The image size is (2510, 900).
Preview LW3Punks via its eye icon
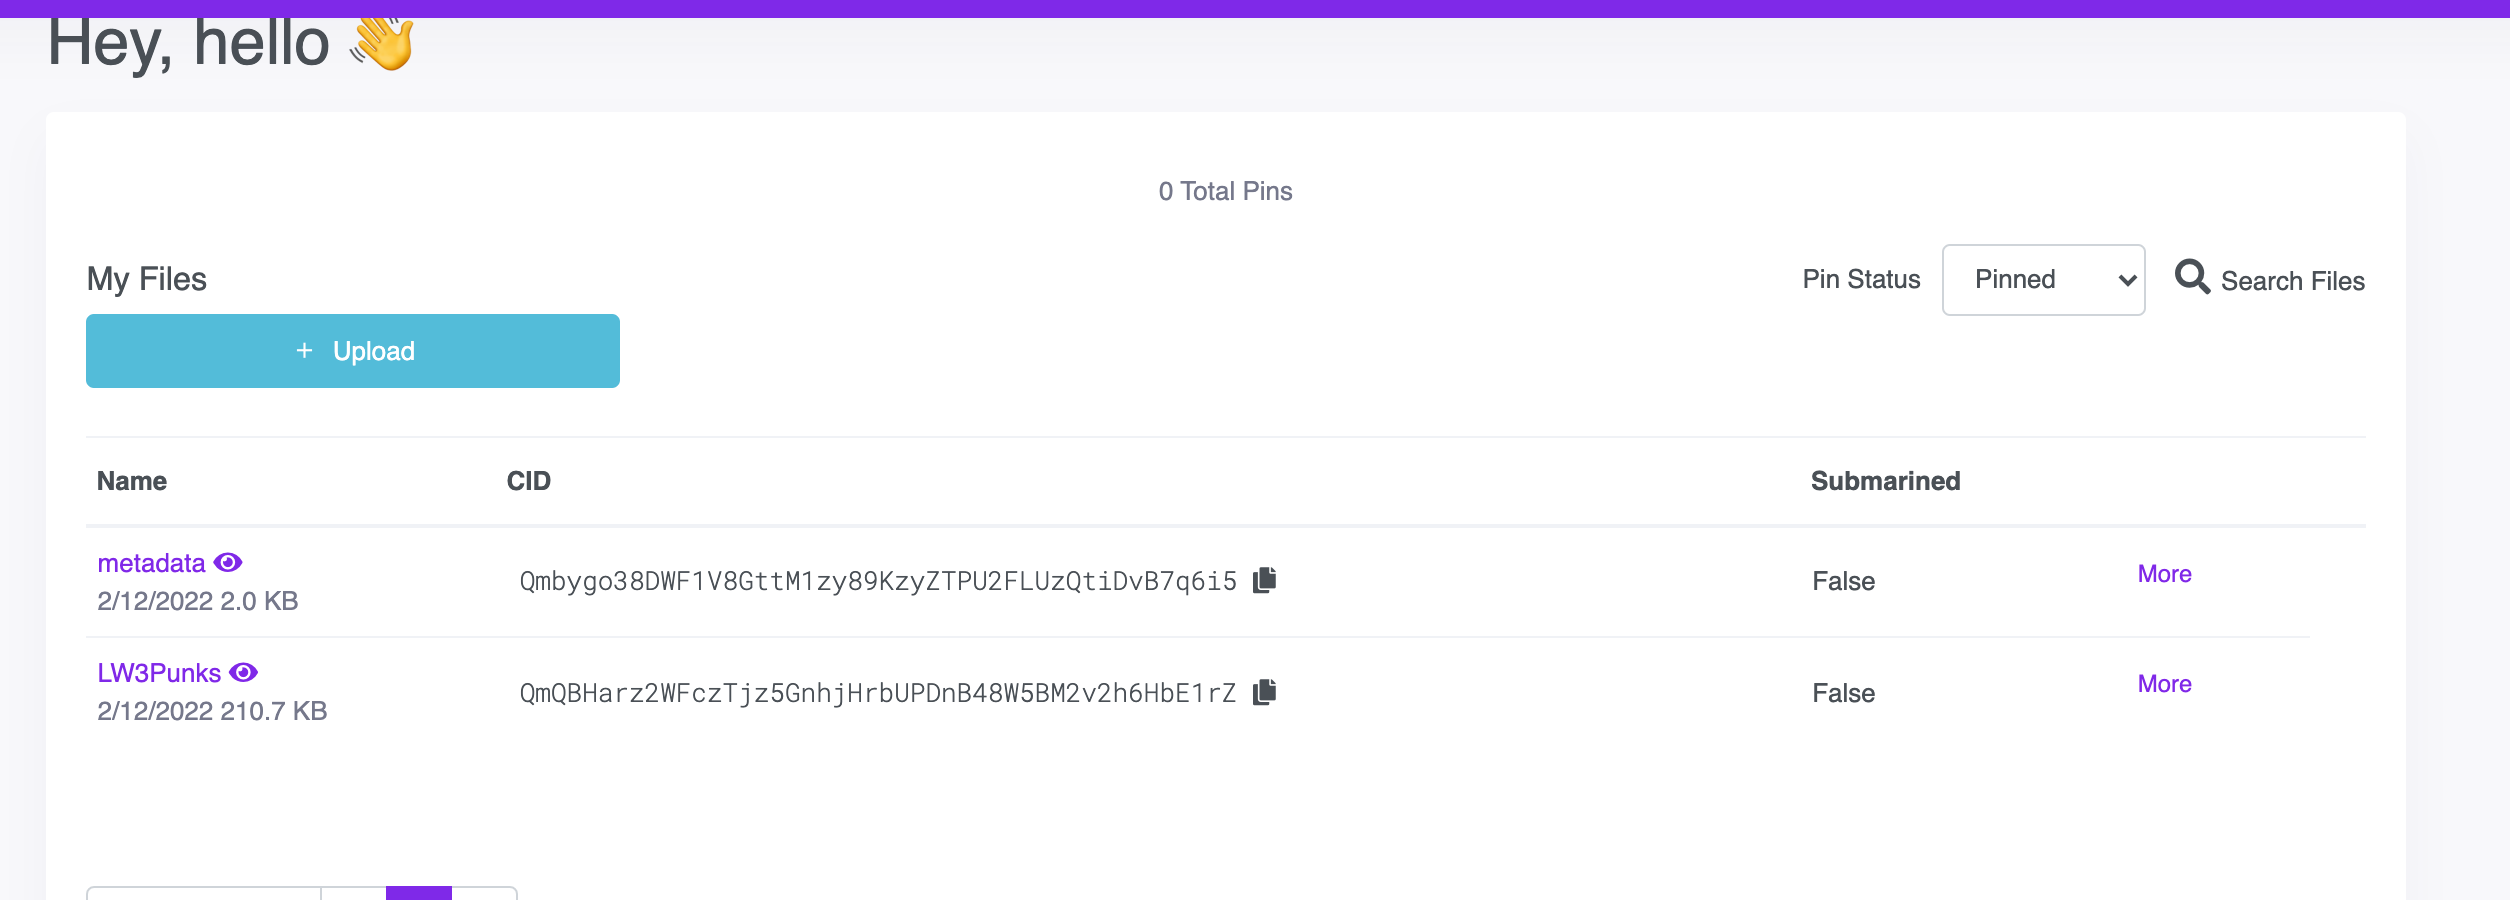click(245, 672)
